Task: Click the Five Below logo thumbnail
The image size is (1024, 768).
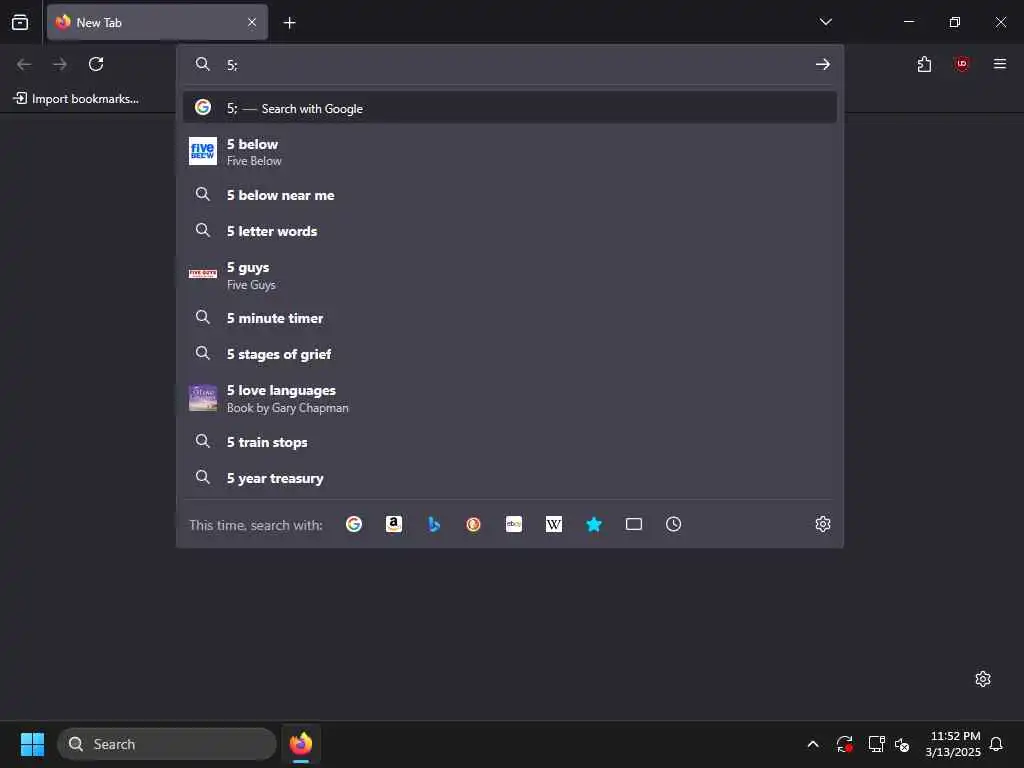Action: (x=202, y=152)
